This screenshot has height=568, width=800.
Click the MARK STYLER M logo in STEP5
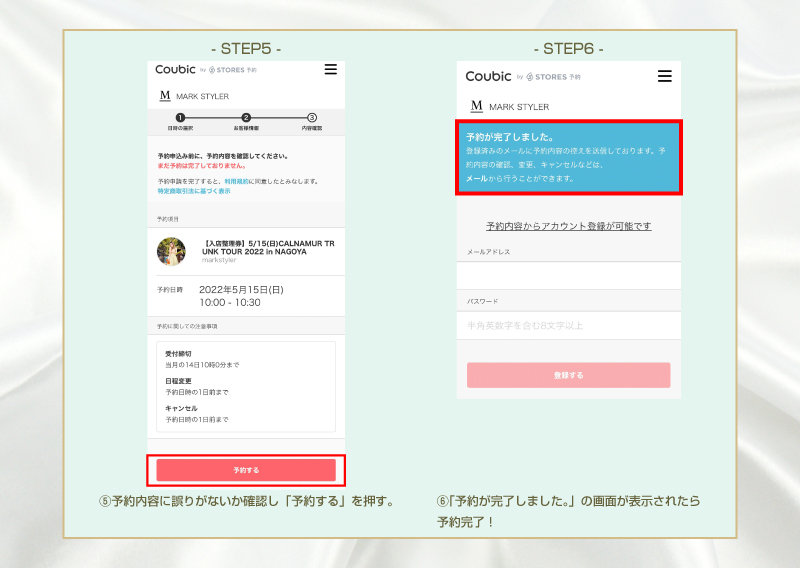(x=165, y=96)
